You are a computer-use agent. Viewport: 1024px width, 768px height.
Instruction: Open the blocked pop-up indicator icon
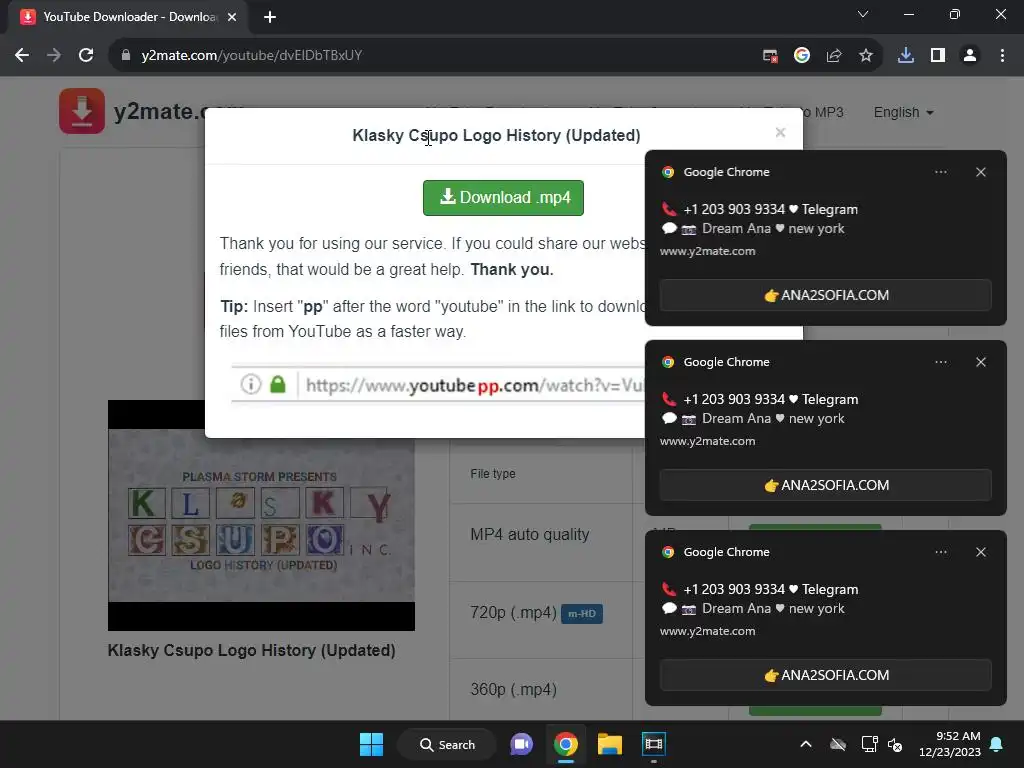pos(770,56)
